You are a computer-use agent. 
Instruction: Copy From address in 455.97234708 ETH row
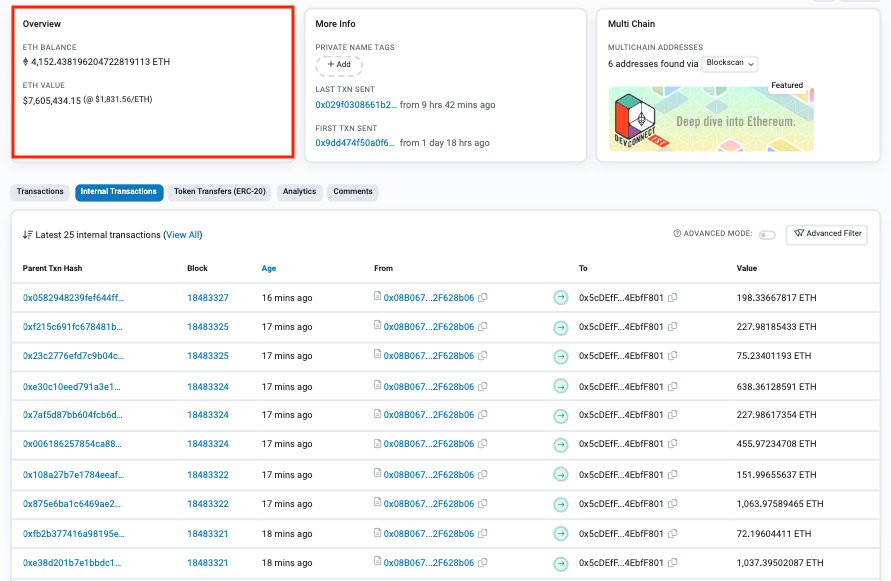point(482,443)
